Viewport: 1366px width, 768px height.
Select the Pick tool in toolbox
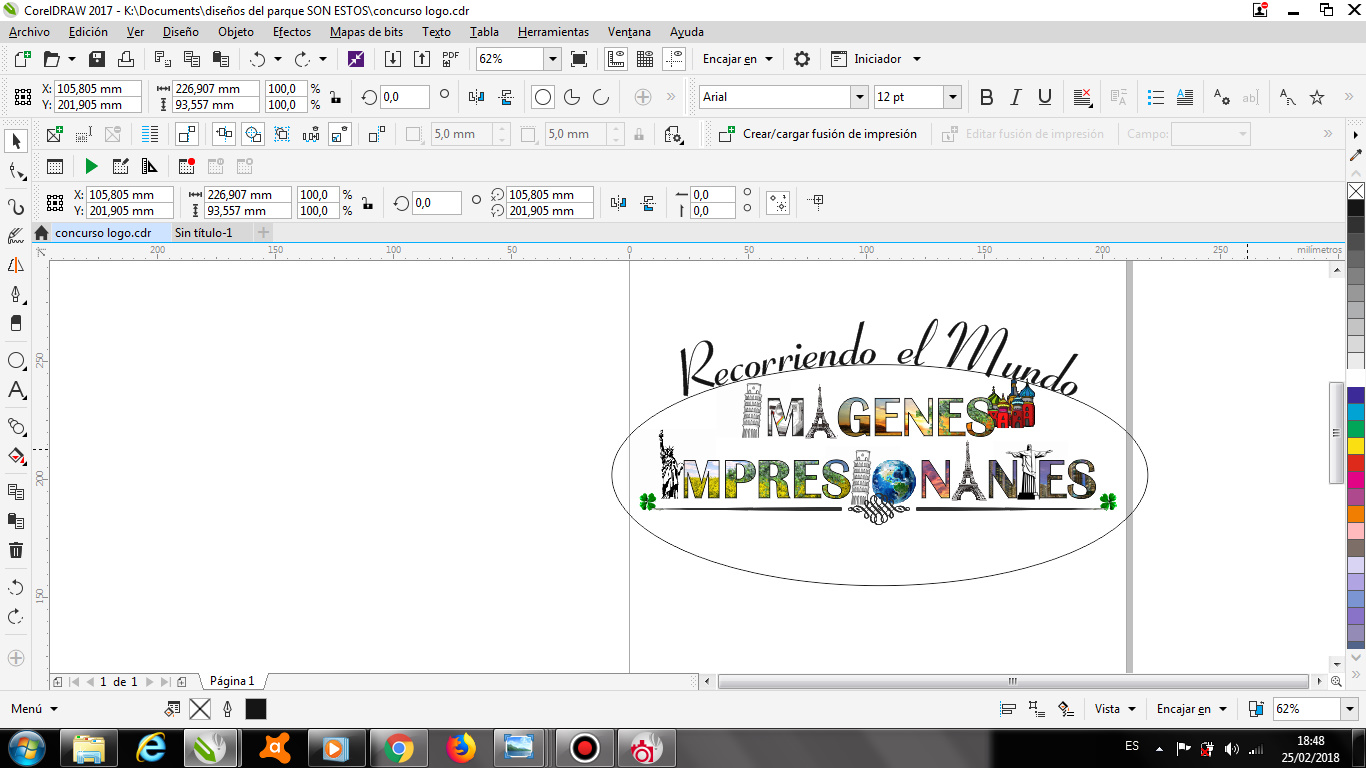click(15, 141)
